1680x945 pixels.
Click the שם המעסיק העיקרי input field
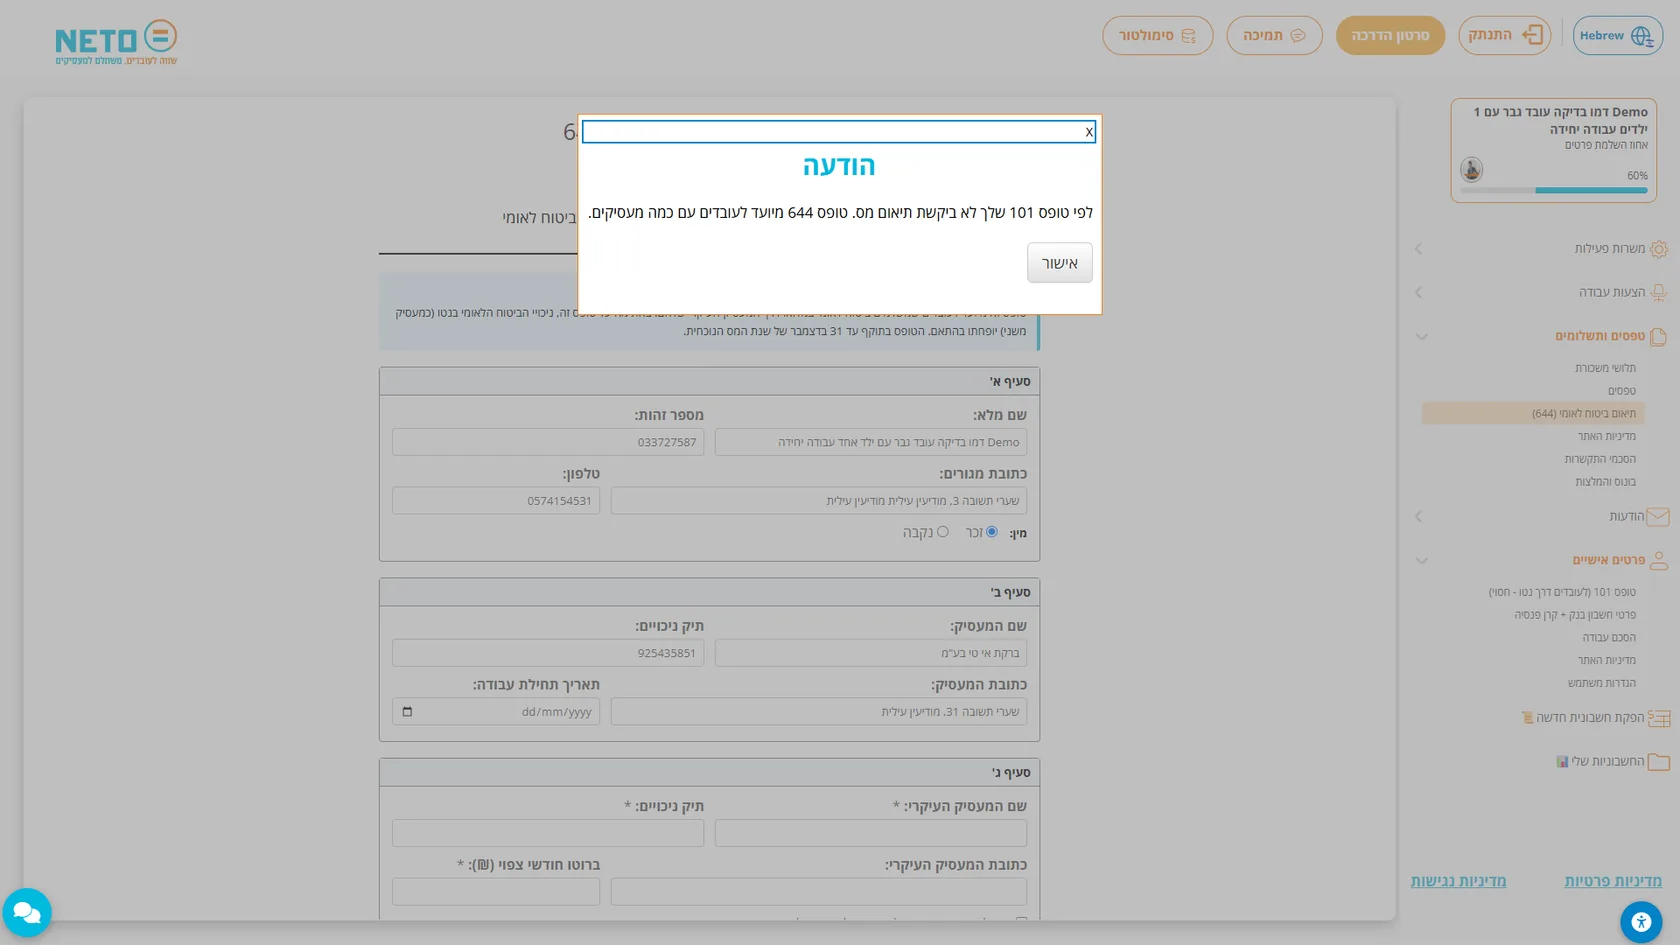coord(871,833)
